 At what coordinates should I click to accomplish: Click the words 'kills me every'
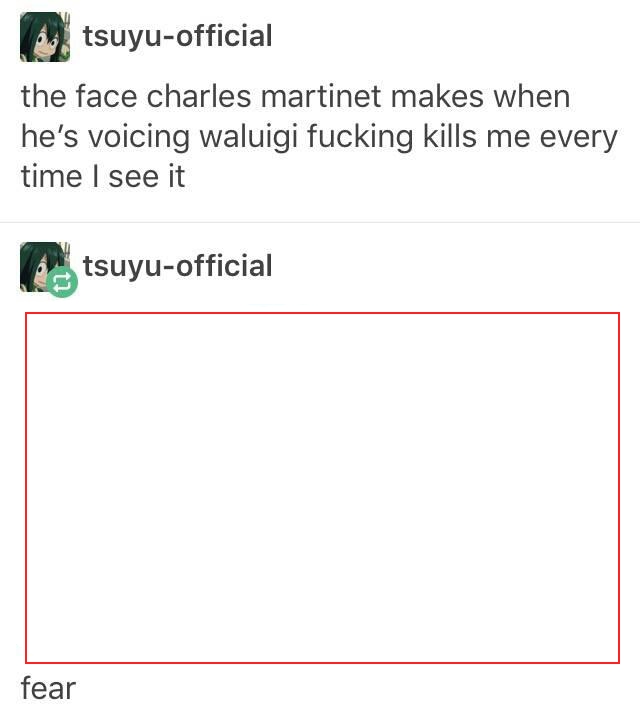point(520,137)
